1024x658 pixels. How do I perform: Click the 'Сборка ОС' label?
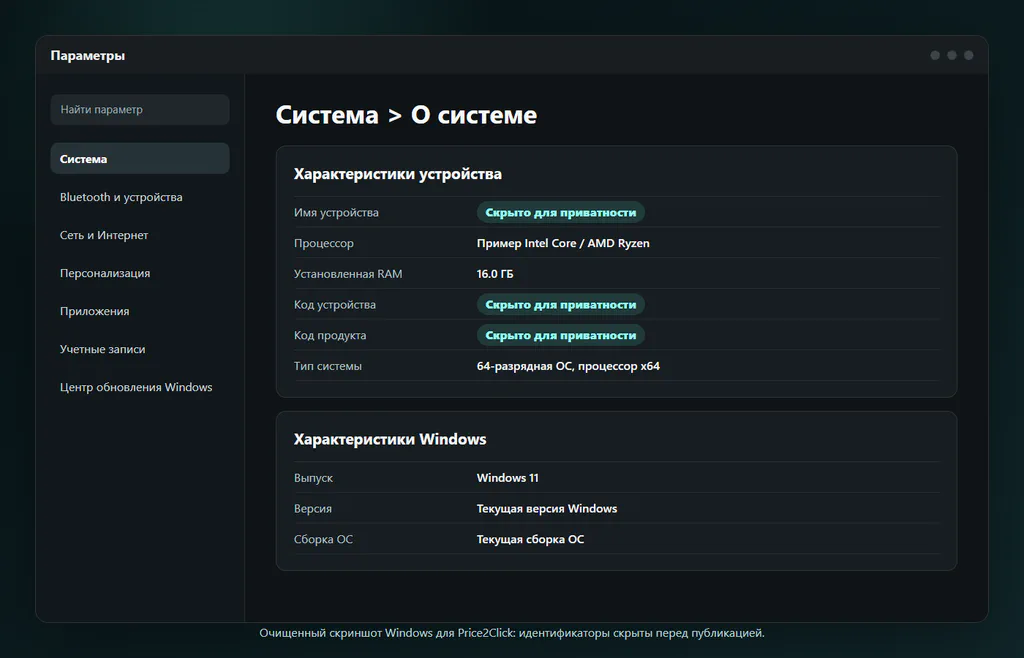[323, 539]
